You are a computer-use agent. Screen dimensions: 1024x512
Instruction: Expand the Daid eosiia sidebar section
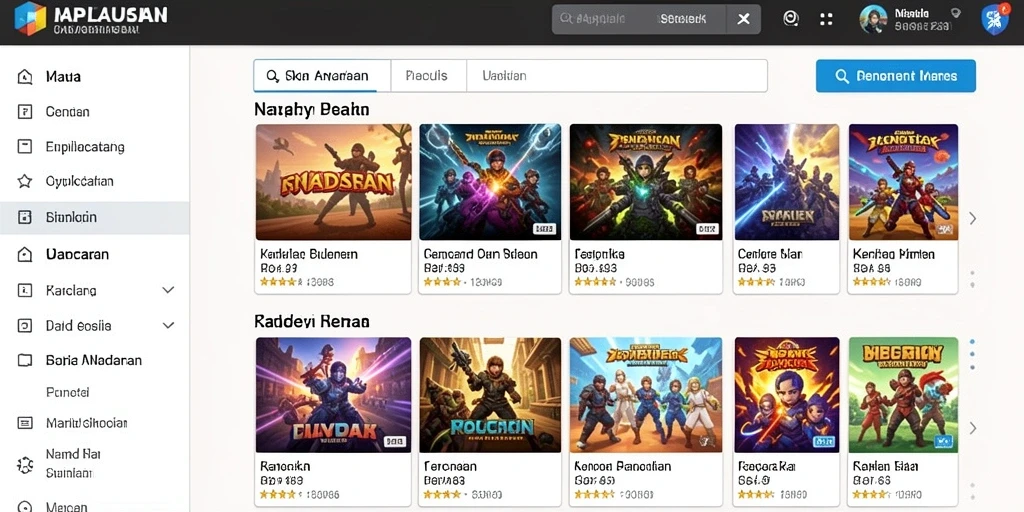click(168, 325)
